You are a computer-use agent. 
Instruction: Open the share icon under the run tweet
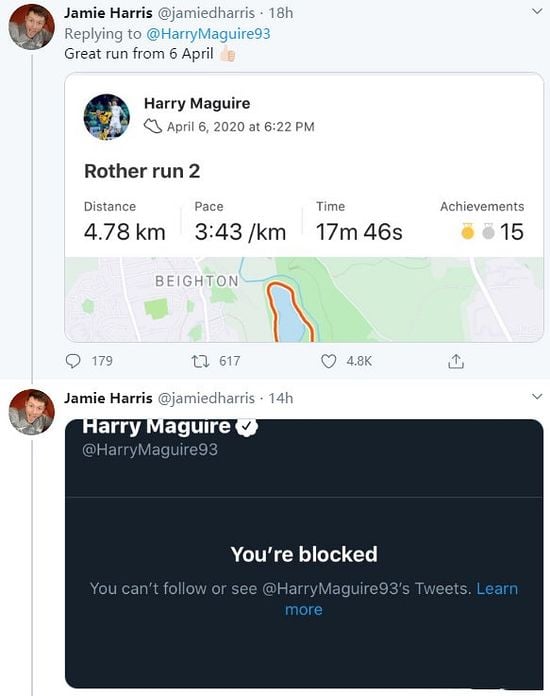456,361
